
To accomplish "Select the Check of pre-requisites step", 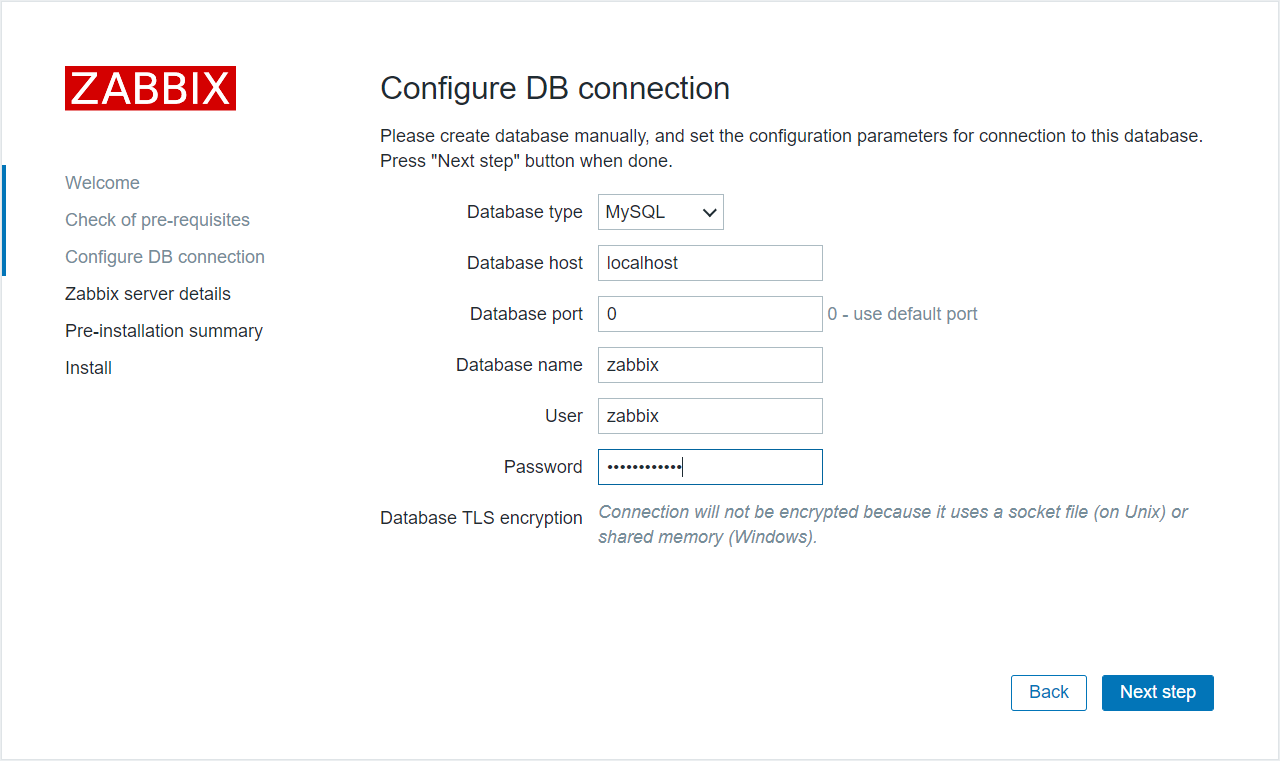I will pyautogui.click(x=157, y=220).
